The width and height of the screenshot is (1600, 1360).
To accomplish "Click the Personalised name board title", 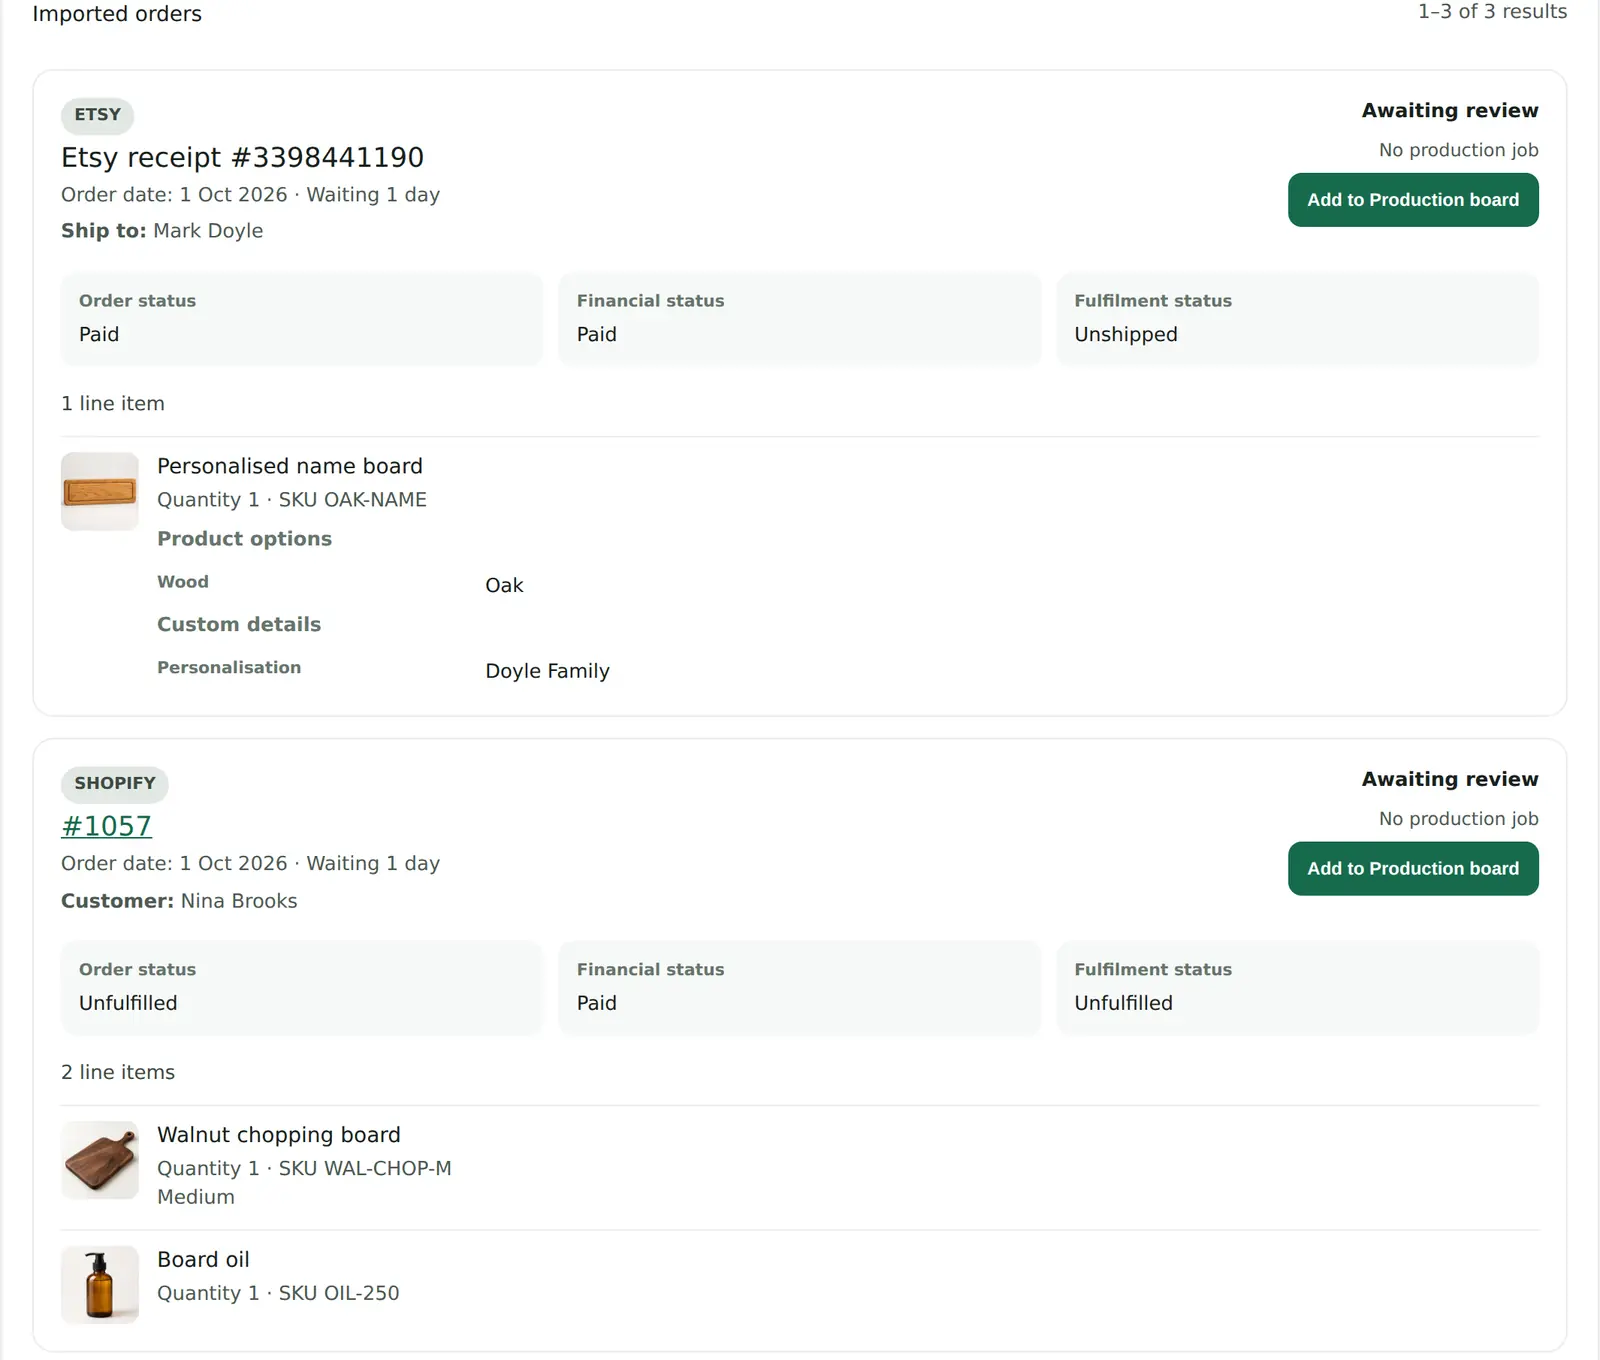I will point(290,466).
